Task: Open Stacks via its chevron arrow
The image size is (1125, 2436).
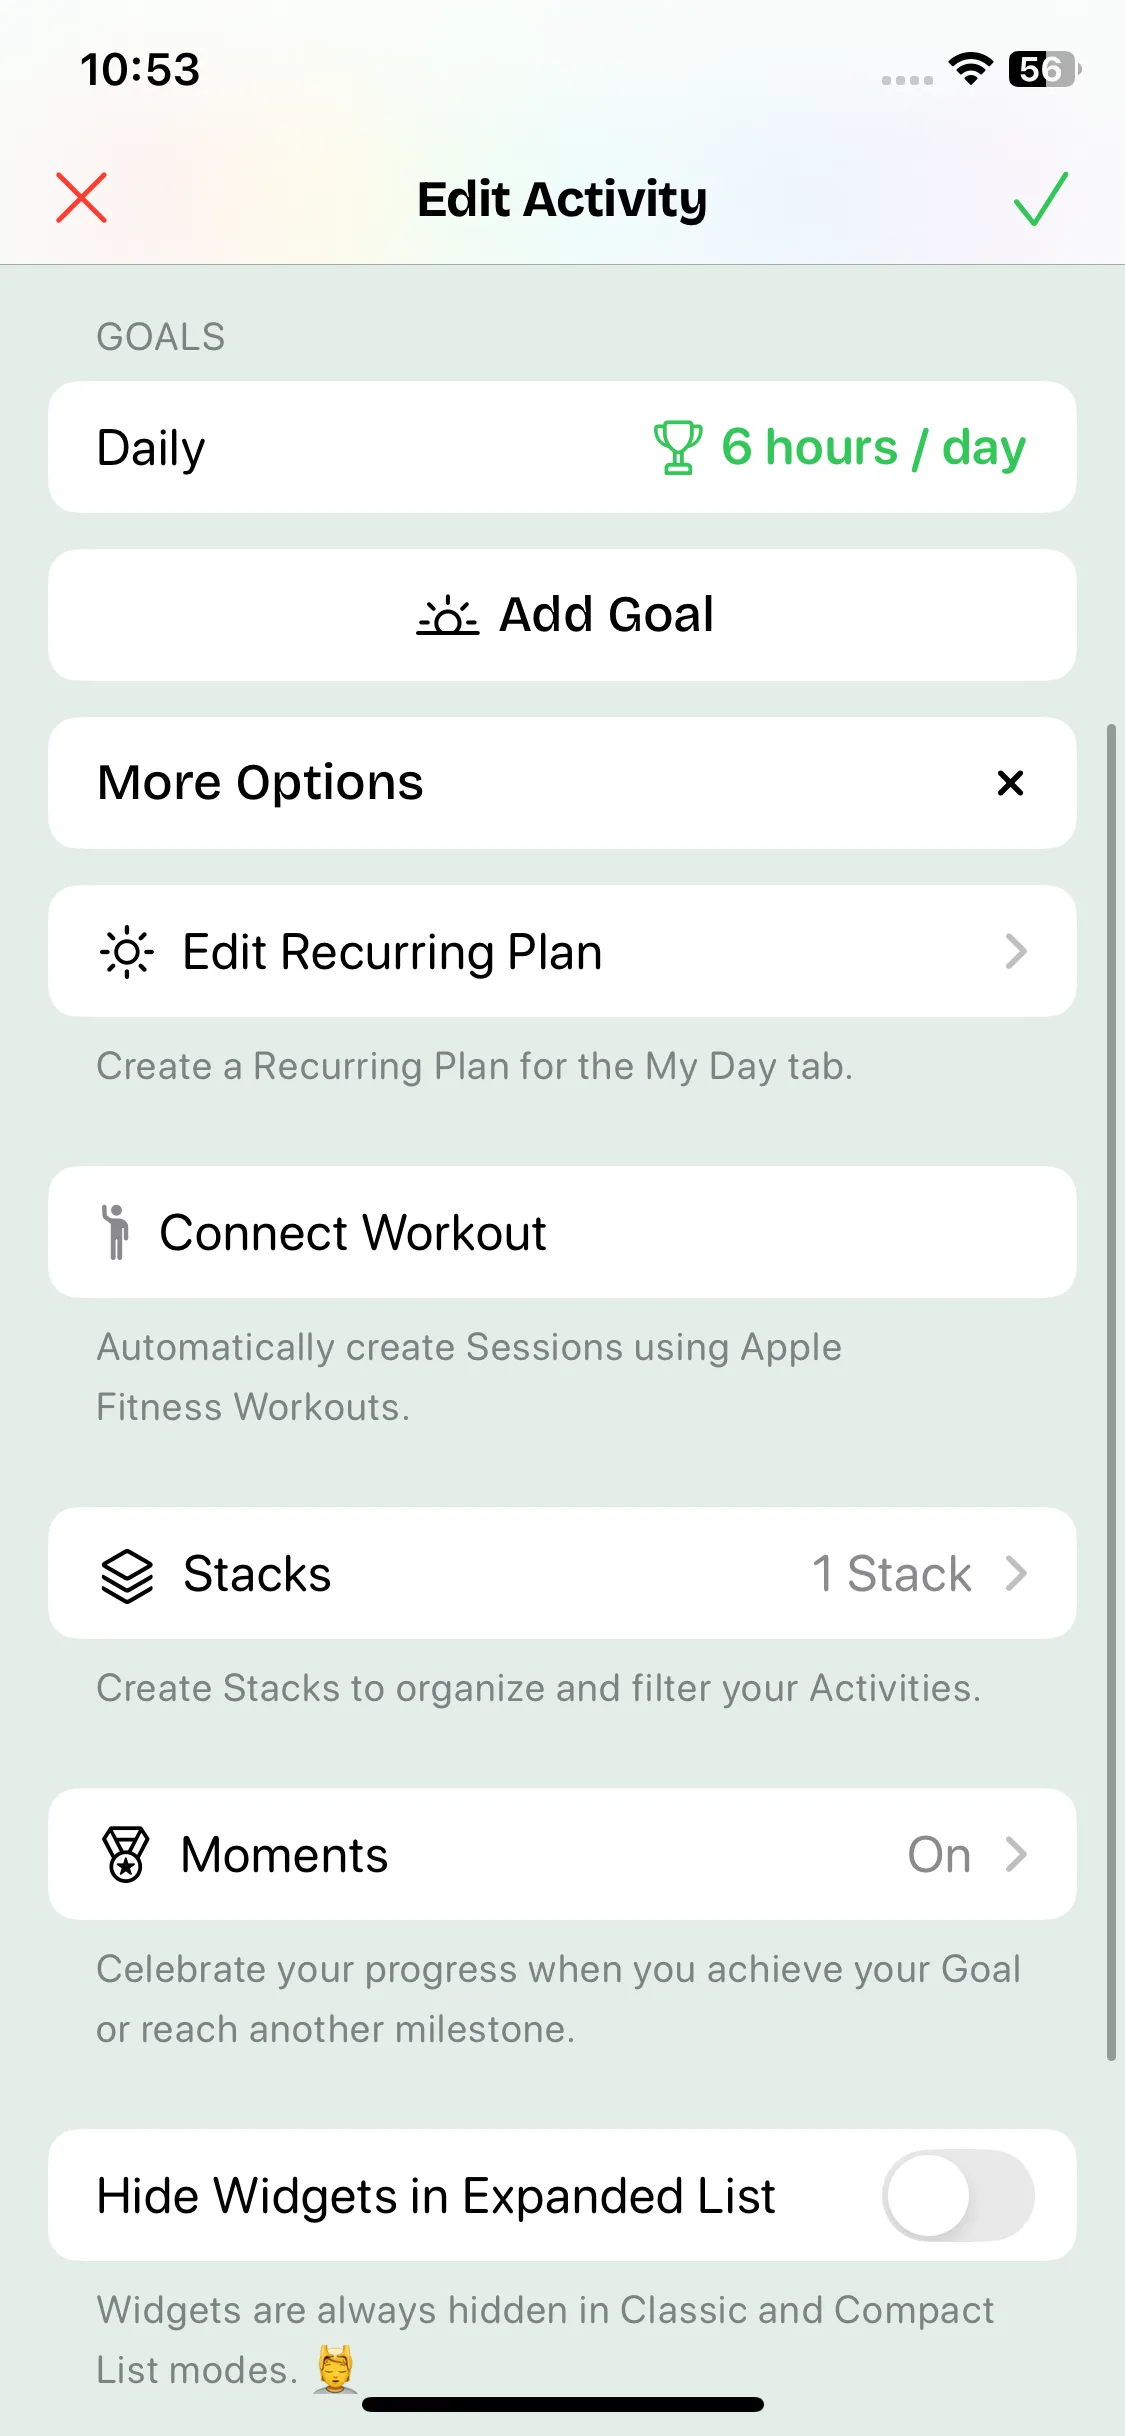Action: click(1016, 1573)
